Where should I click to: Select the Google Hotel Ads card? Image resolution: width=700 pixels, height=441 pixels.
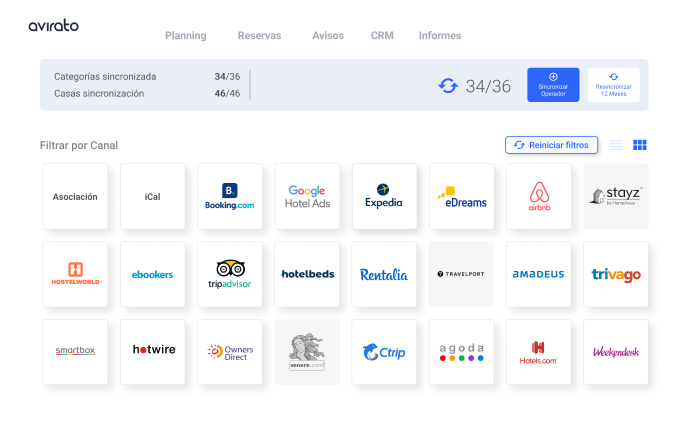click(x=307, y=196)
